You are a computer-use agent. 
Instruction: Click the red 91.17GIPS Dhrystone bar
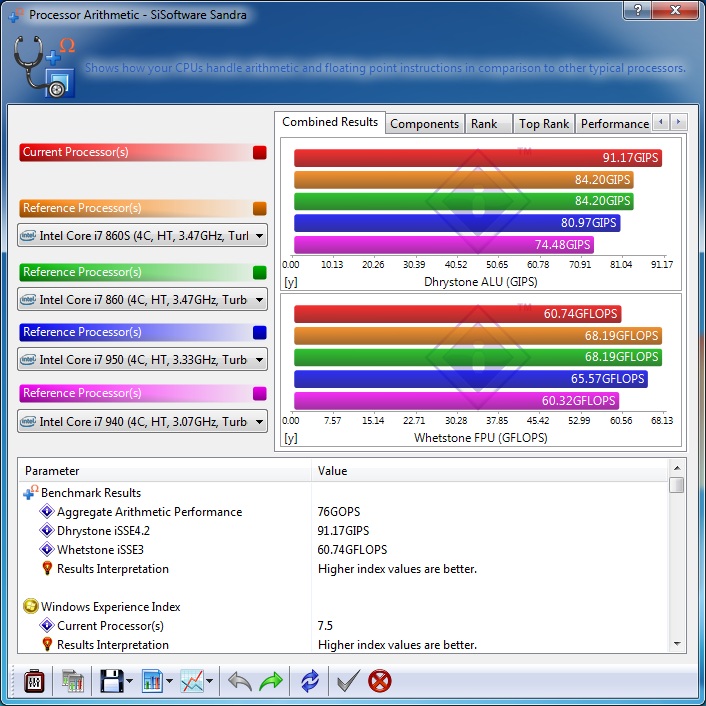point(478,158)
